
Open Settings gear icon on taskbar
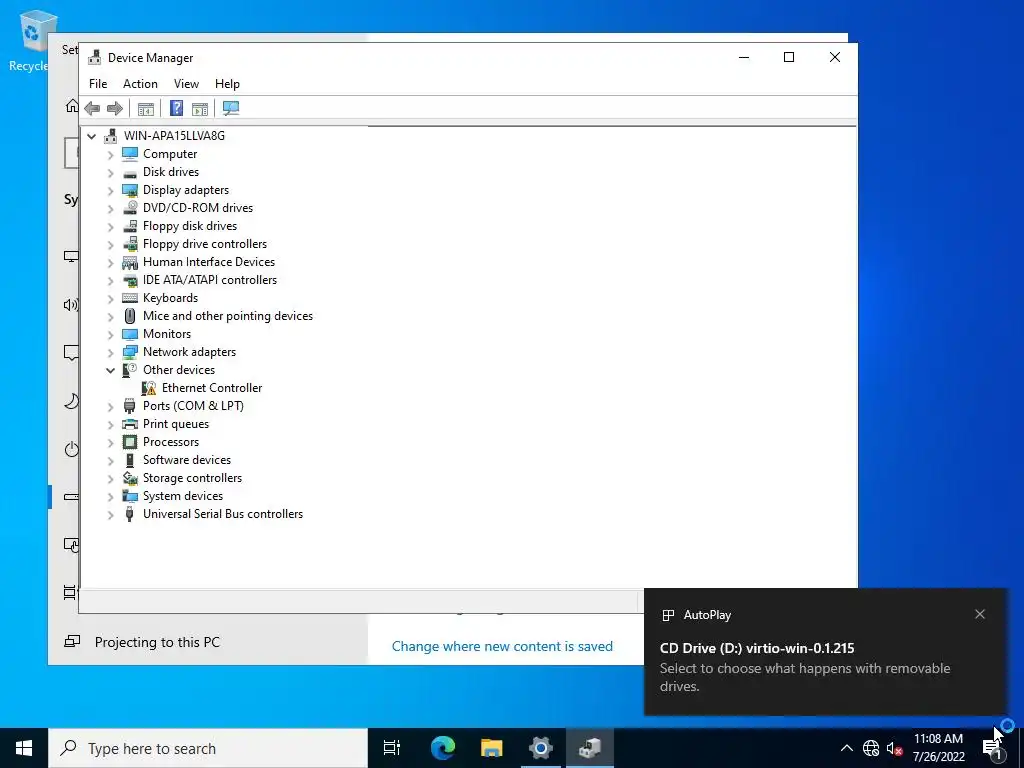[541, 748]
